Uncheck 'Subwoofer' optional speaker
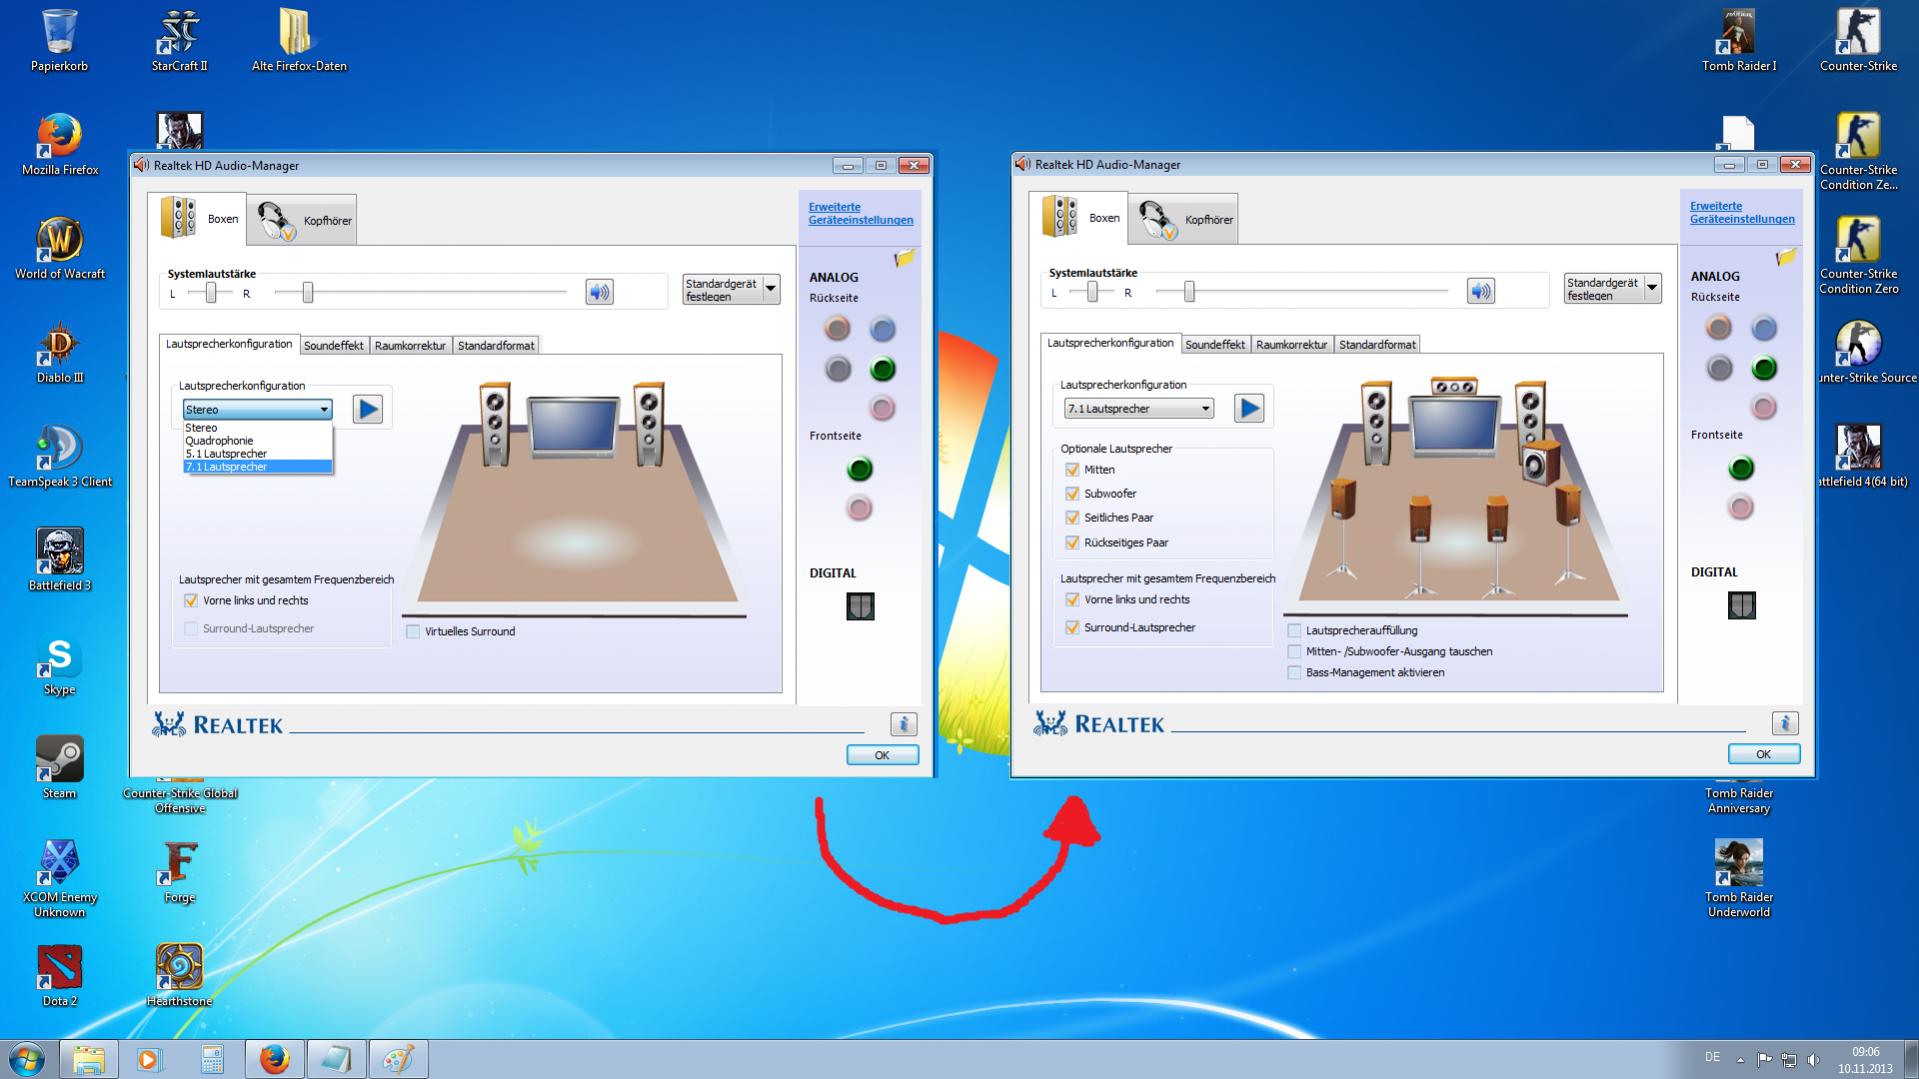 point(1072,494)
